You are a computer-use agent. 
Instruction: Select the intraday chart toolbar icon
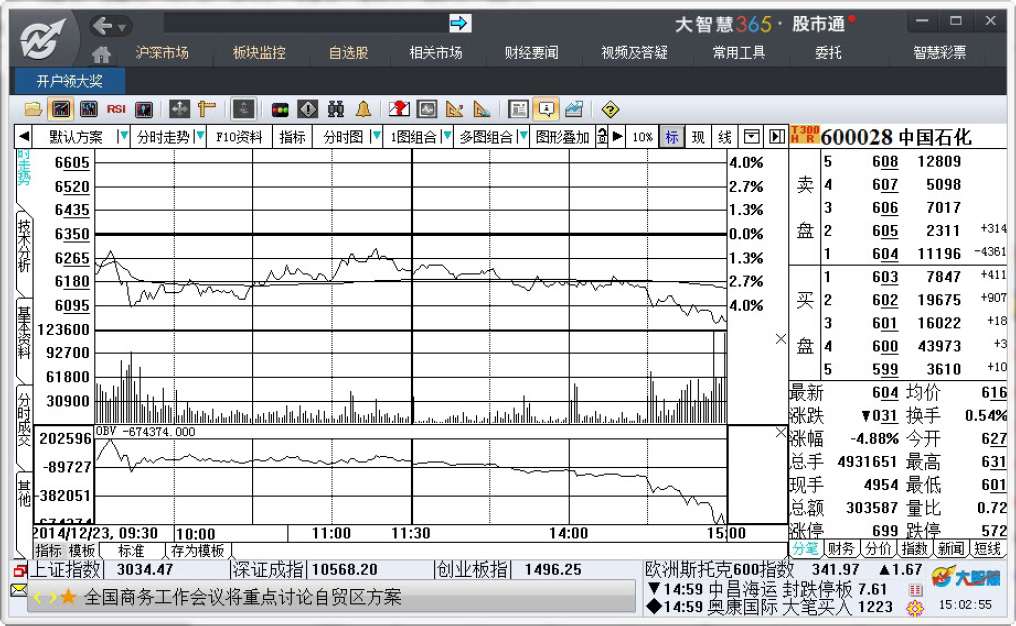click(61, 109)
